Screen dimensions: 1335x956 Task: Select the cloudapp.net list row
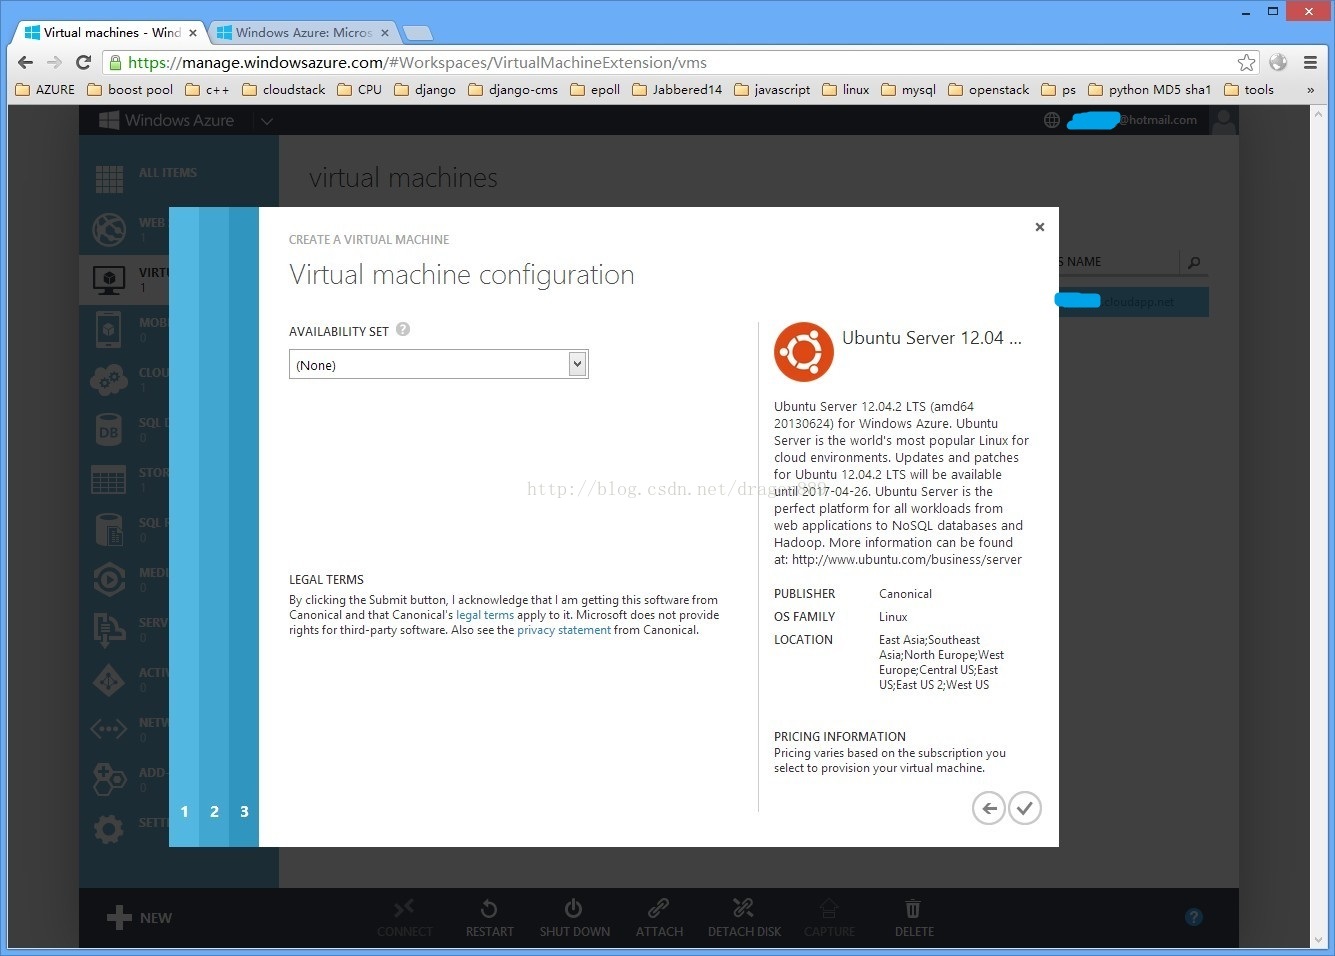coord(1132,302)
